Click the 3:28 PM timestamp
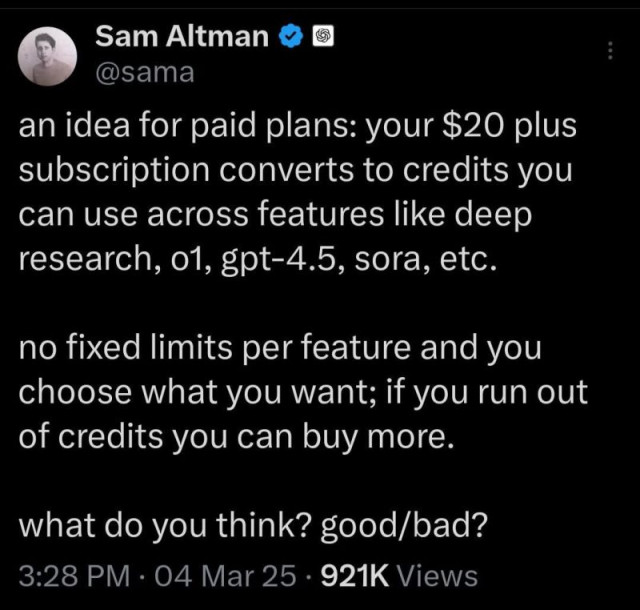Screen dimensions: 640x610 click(74, 576)
